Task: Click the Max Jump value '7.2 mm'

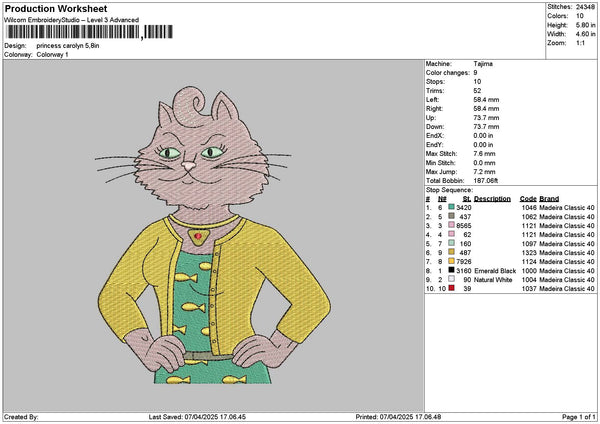Action: (x=484, y=172)
